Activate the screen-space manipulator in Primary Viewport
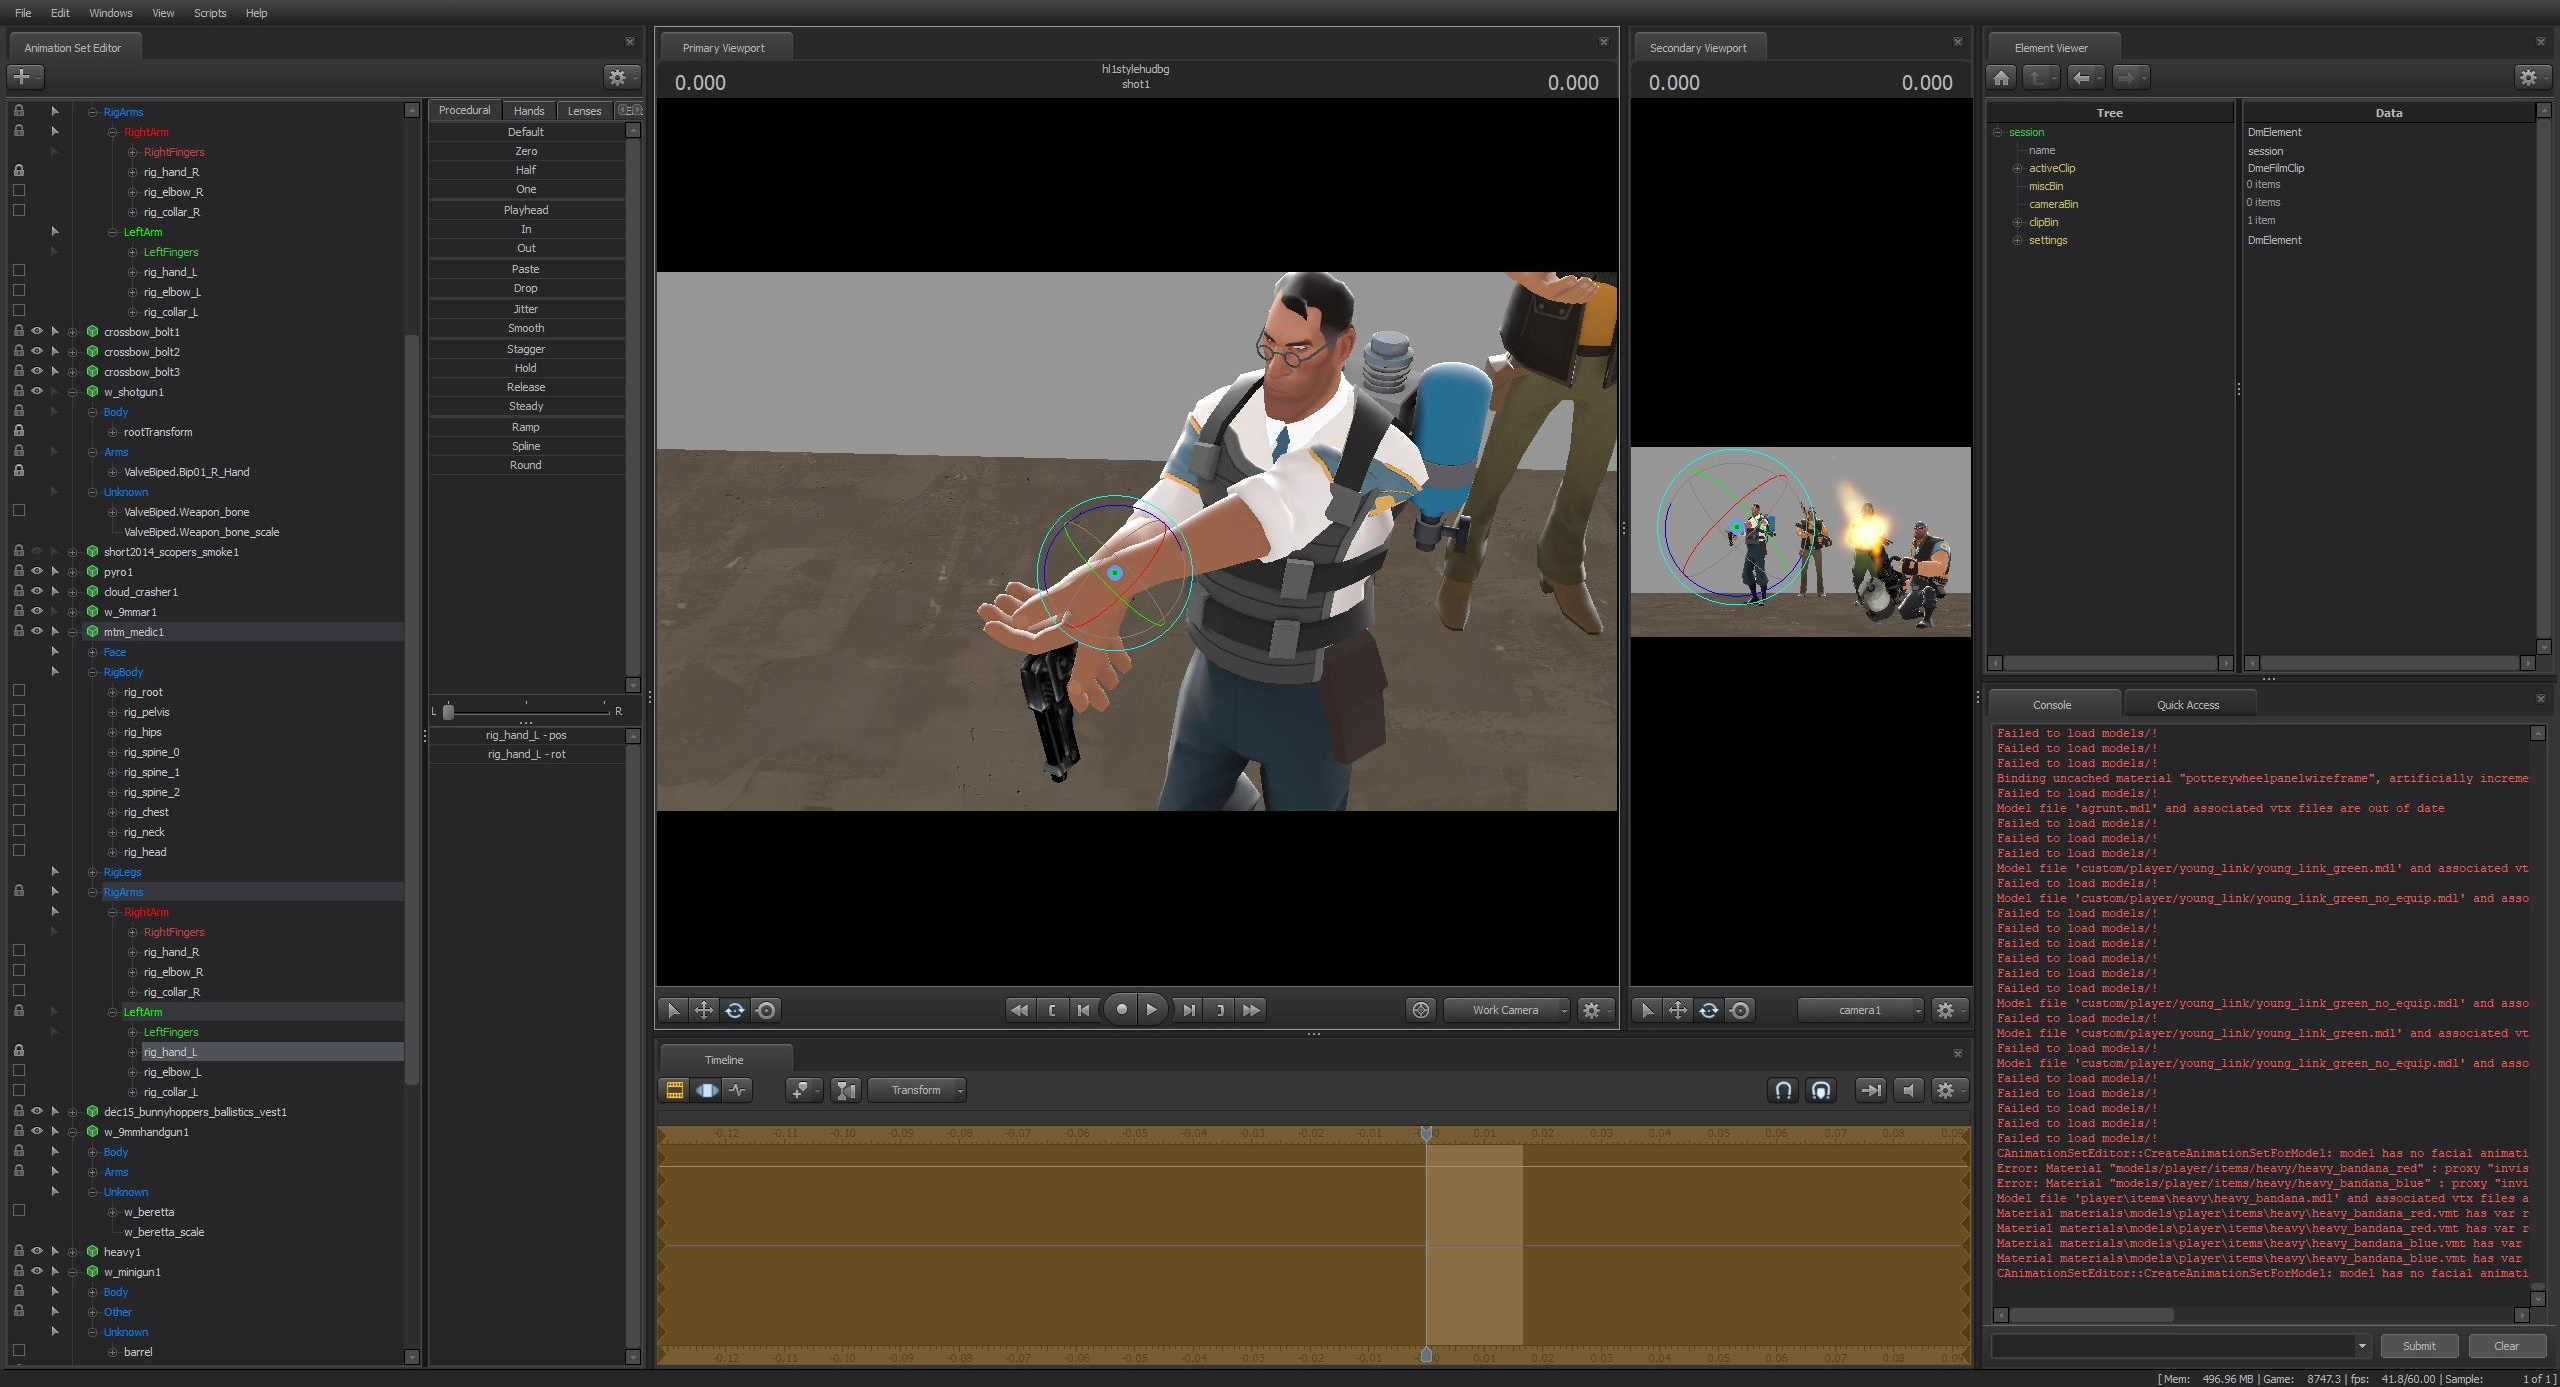The image size is (2560, 1387). [766, 1010]
